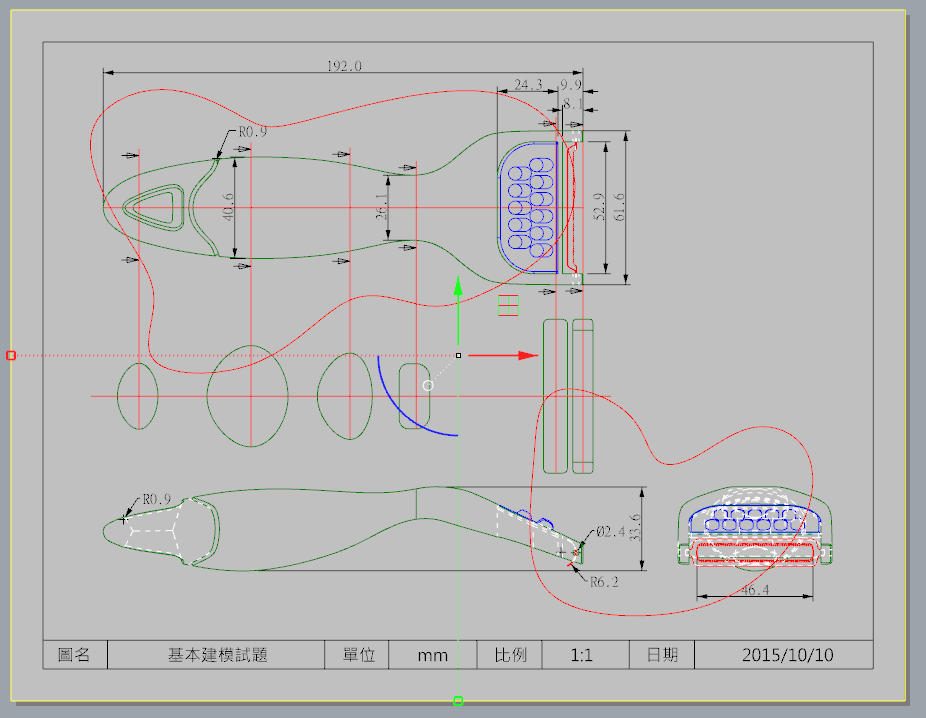926x718 pixels.
Task: Click the green square handle below title block
Action: (x=458, y=700)
